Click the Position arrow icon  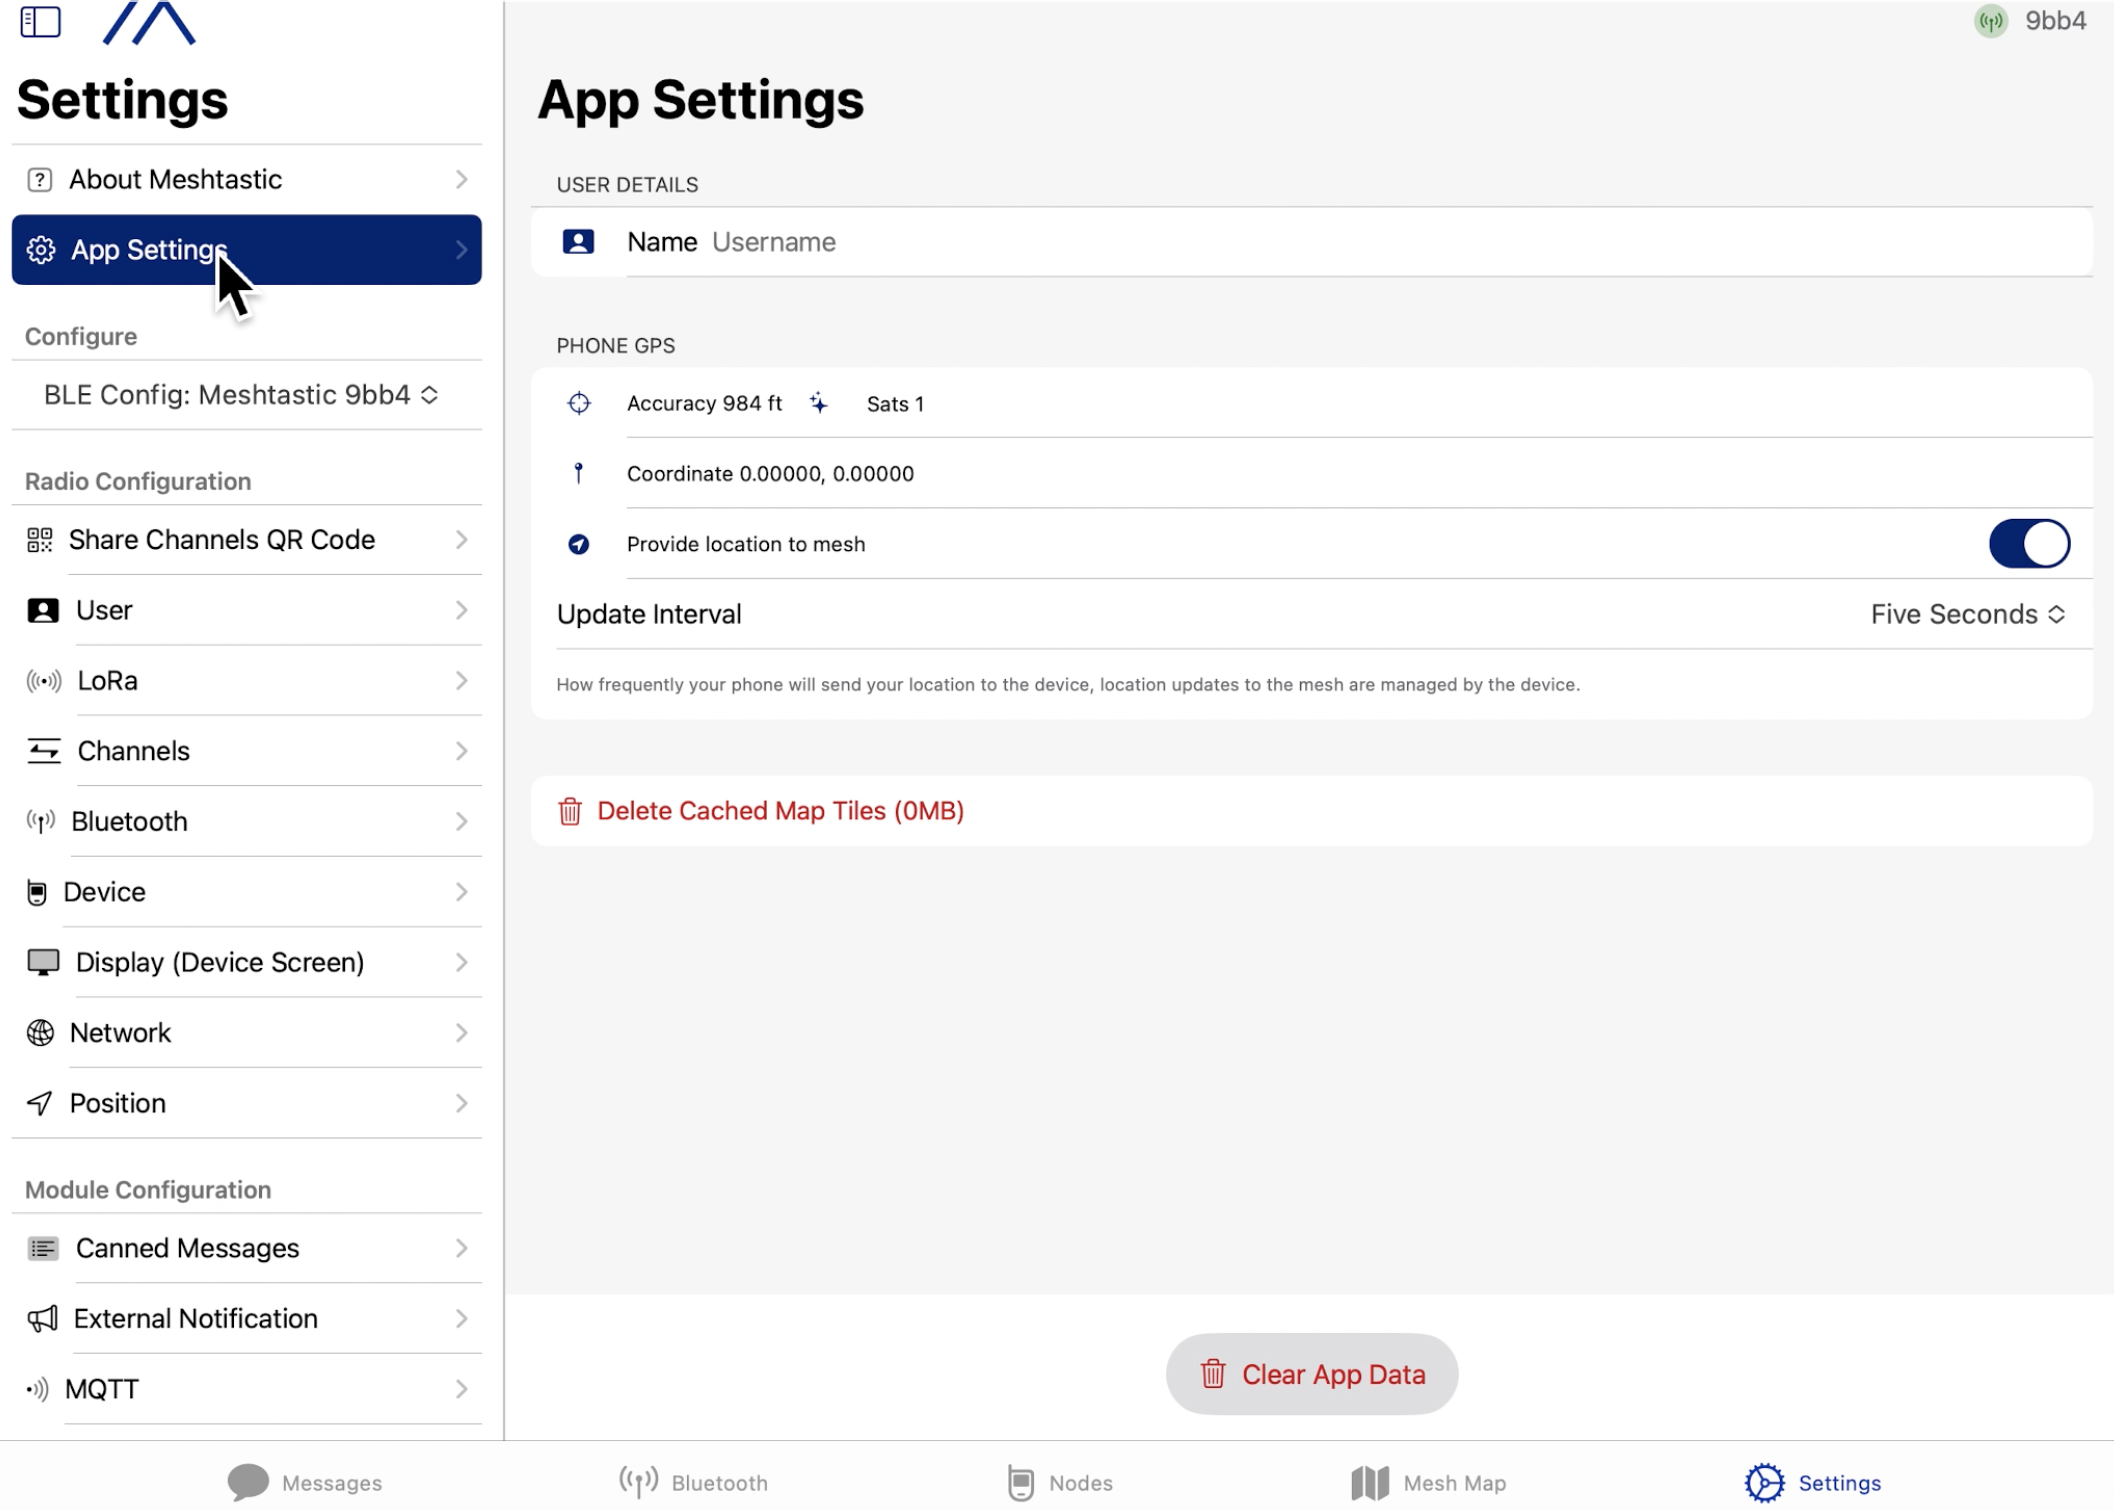[39, 1103]
